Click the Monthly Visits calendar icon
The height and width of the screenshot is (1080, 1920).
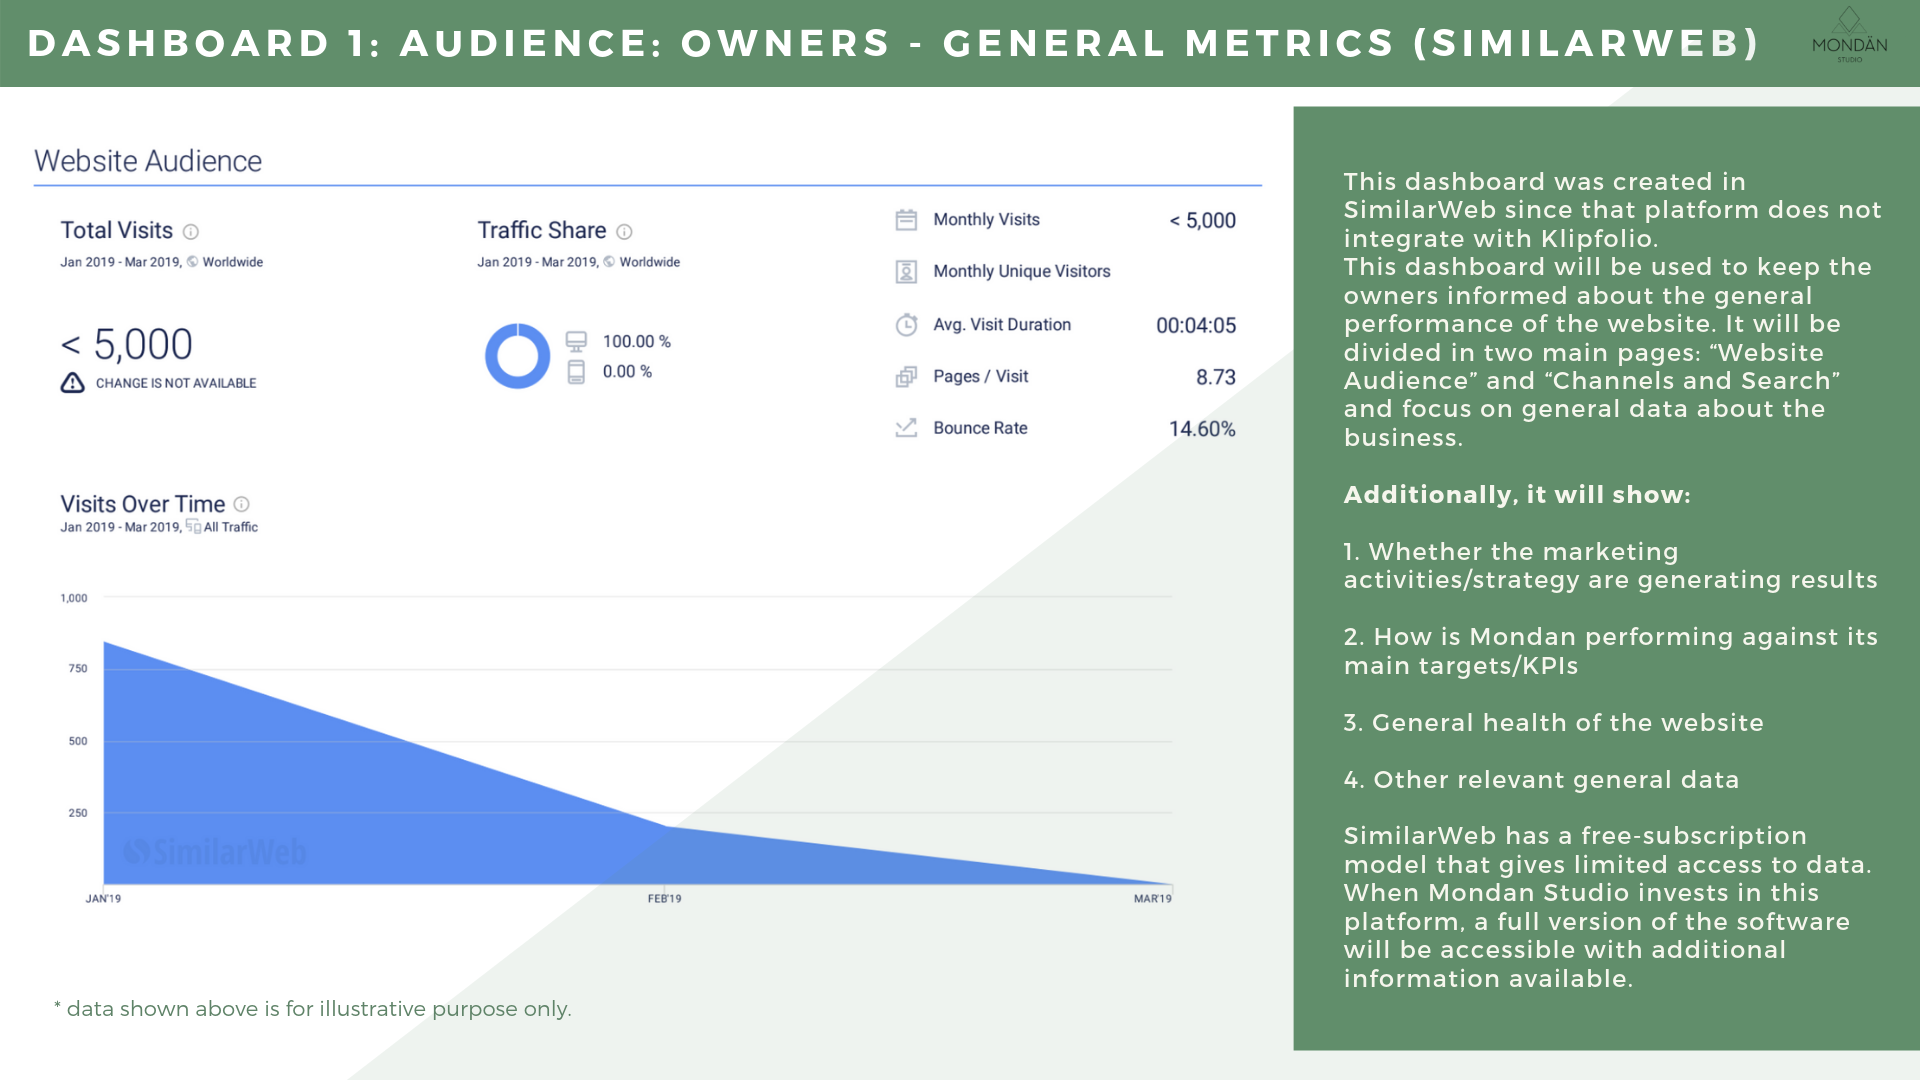click(906, 220)
